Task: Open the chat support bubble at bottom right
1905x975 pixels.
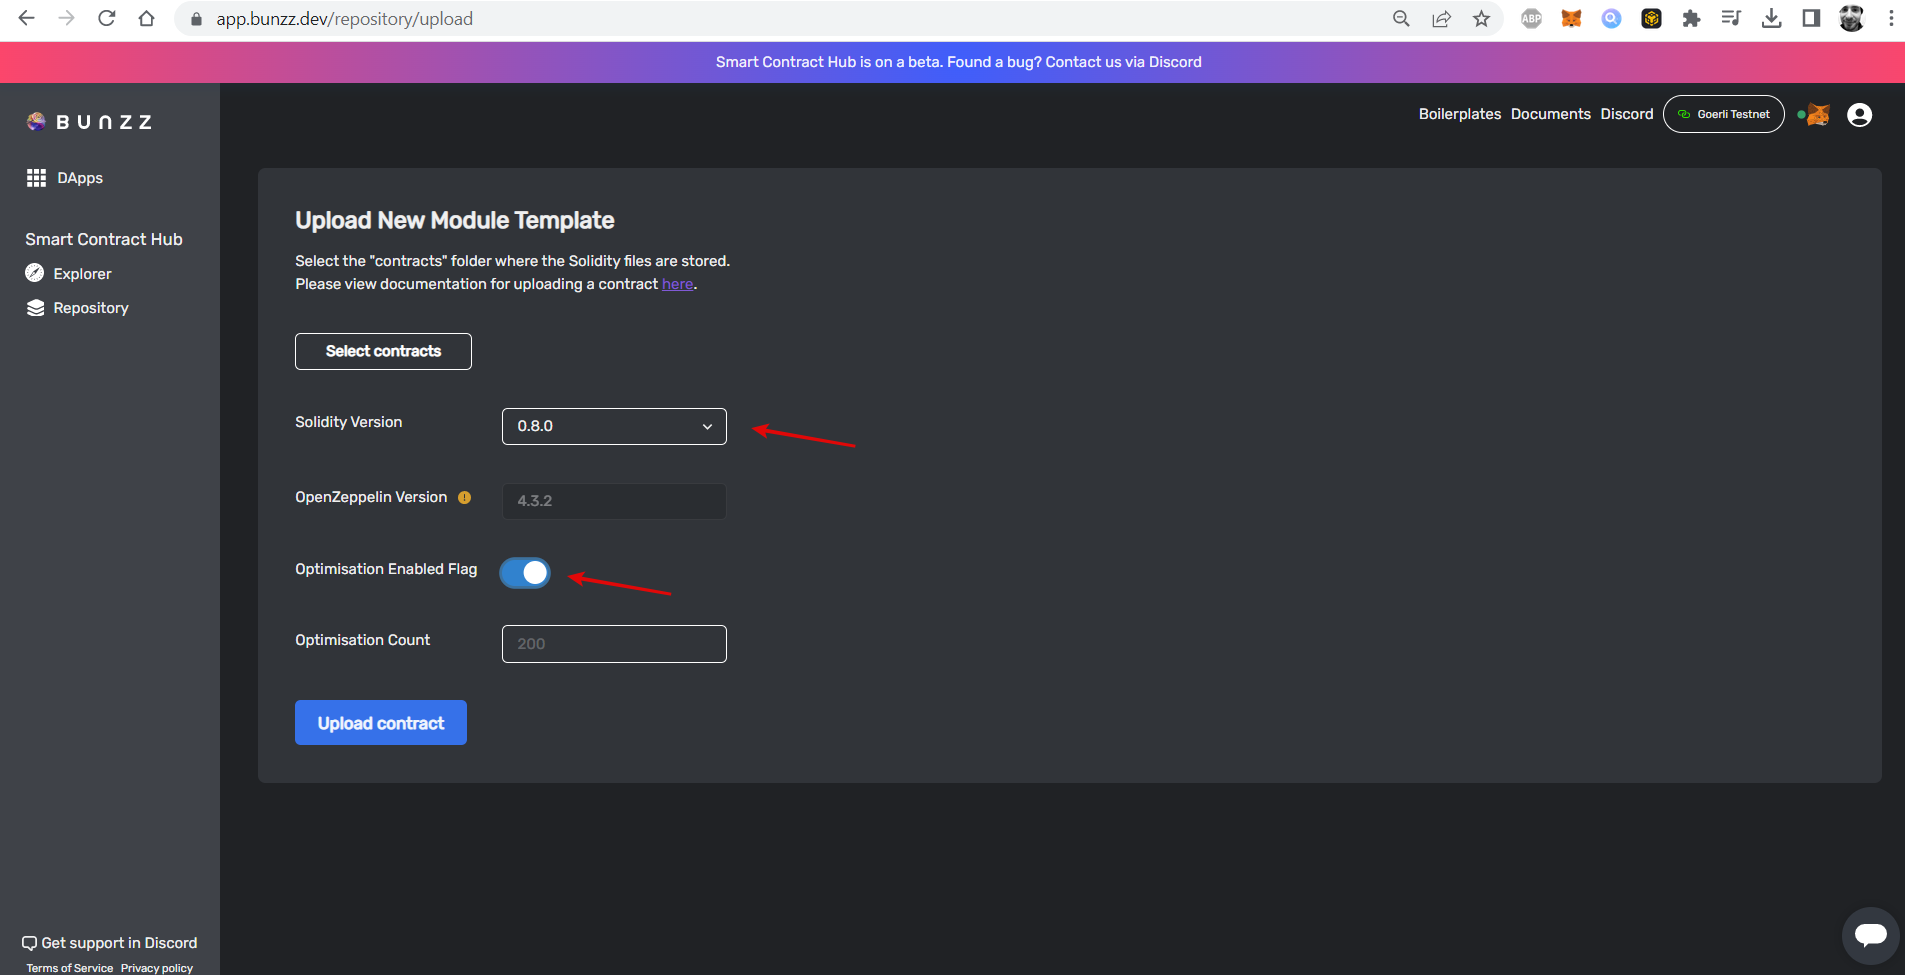Action: tap(1873, 935)
